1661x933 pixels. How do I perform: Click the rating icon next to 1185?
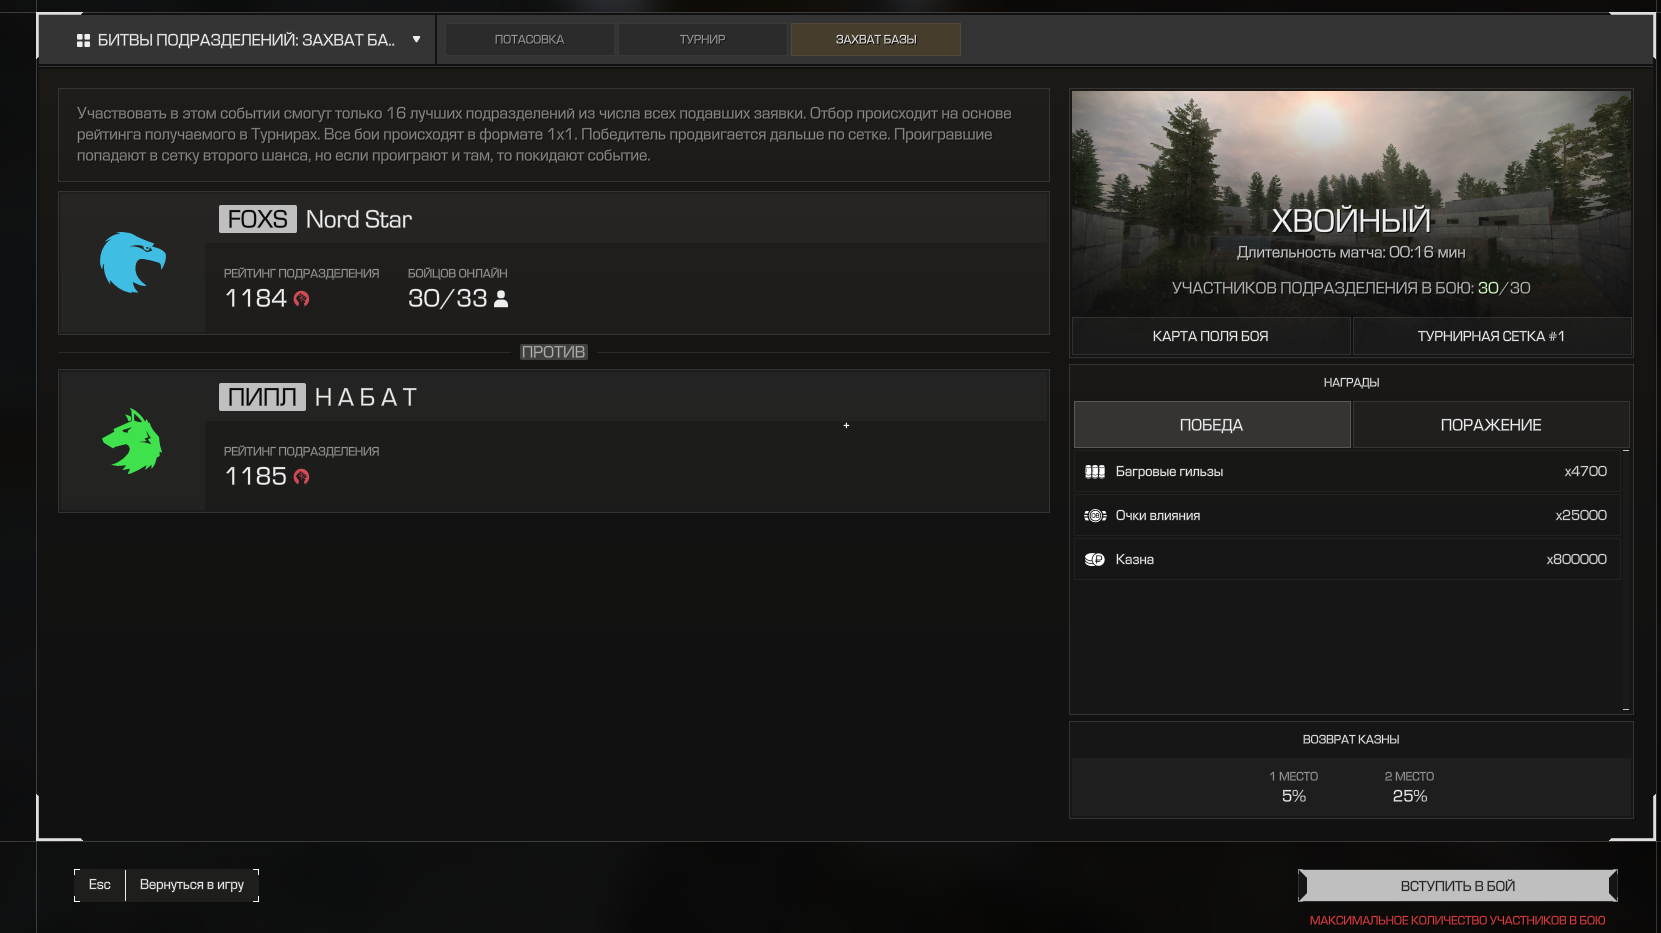pos(301,477)
